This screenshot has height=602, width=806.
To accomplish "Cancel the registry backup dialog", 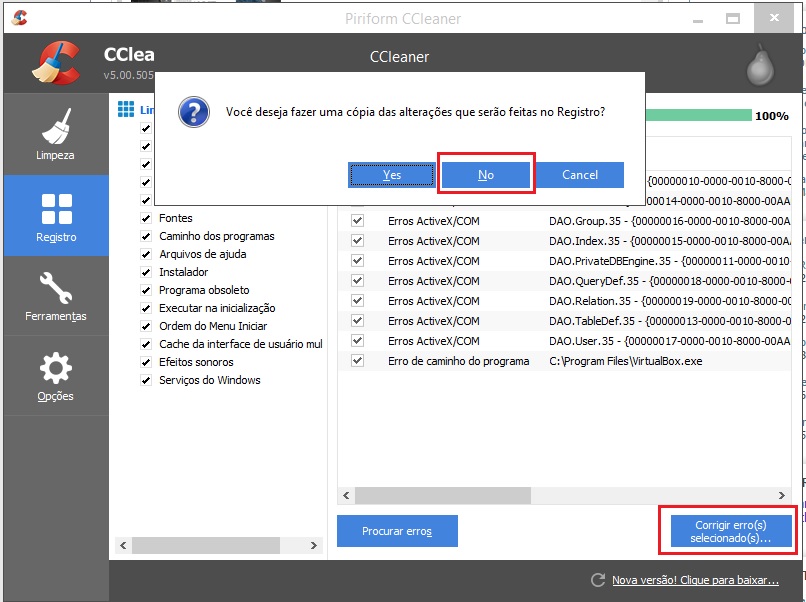I will click(x=580, y=175).
